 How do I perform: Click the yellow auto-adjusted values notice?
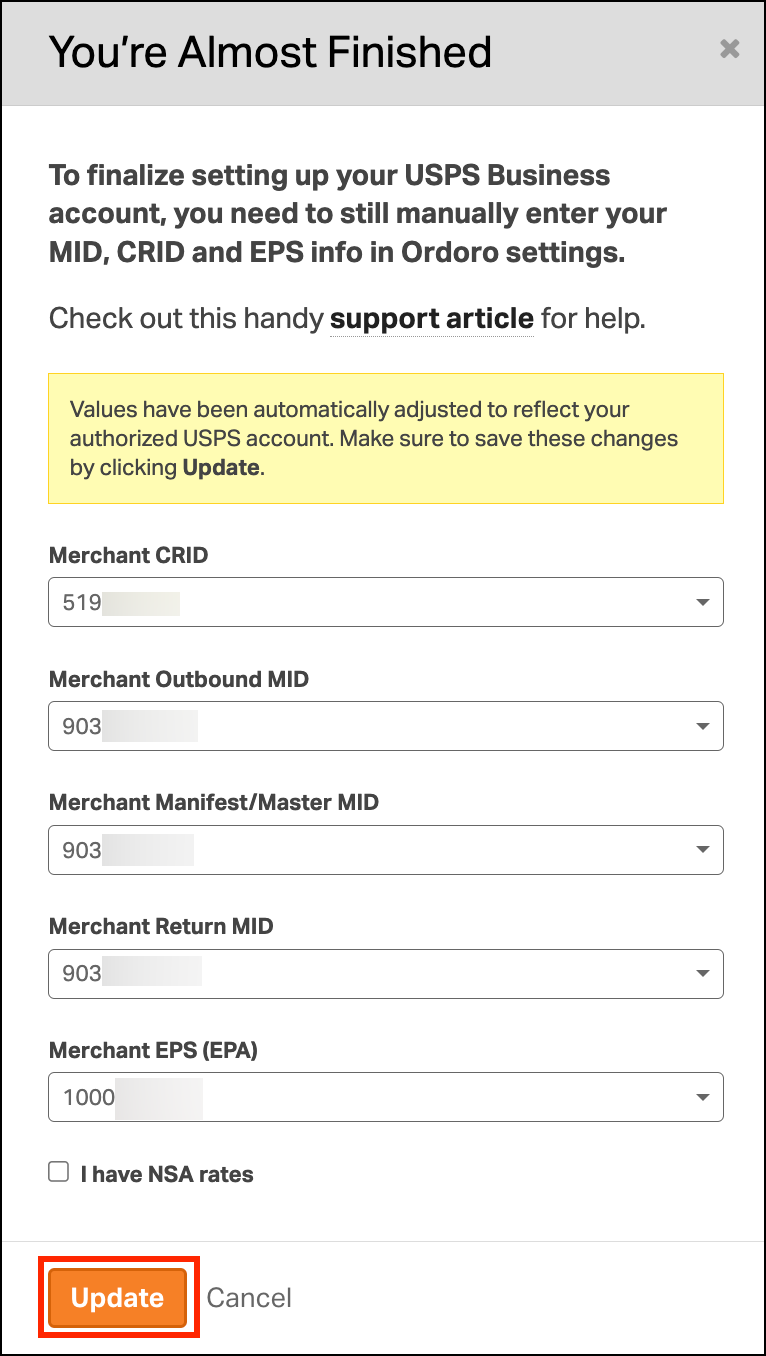(385, 438)
